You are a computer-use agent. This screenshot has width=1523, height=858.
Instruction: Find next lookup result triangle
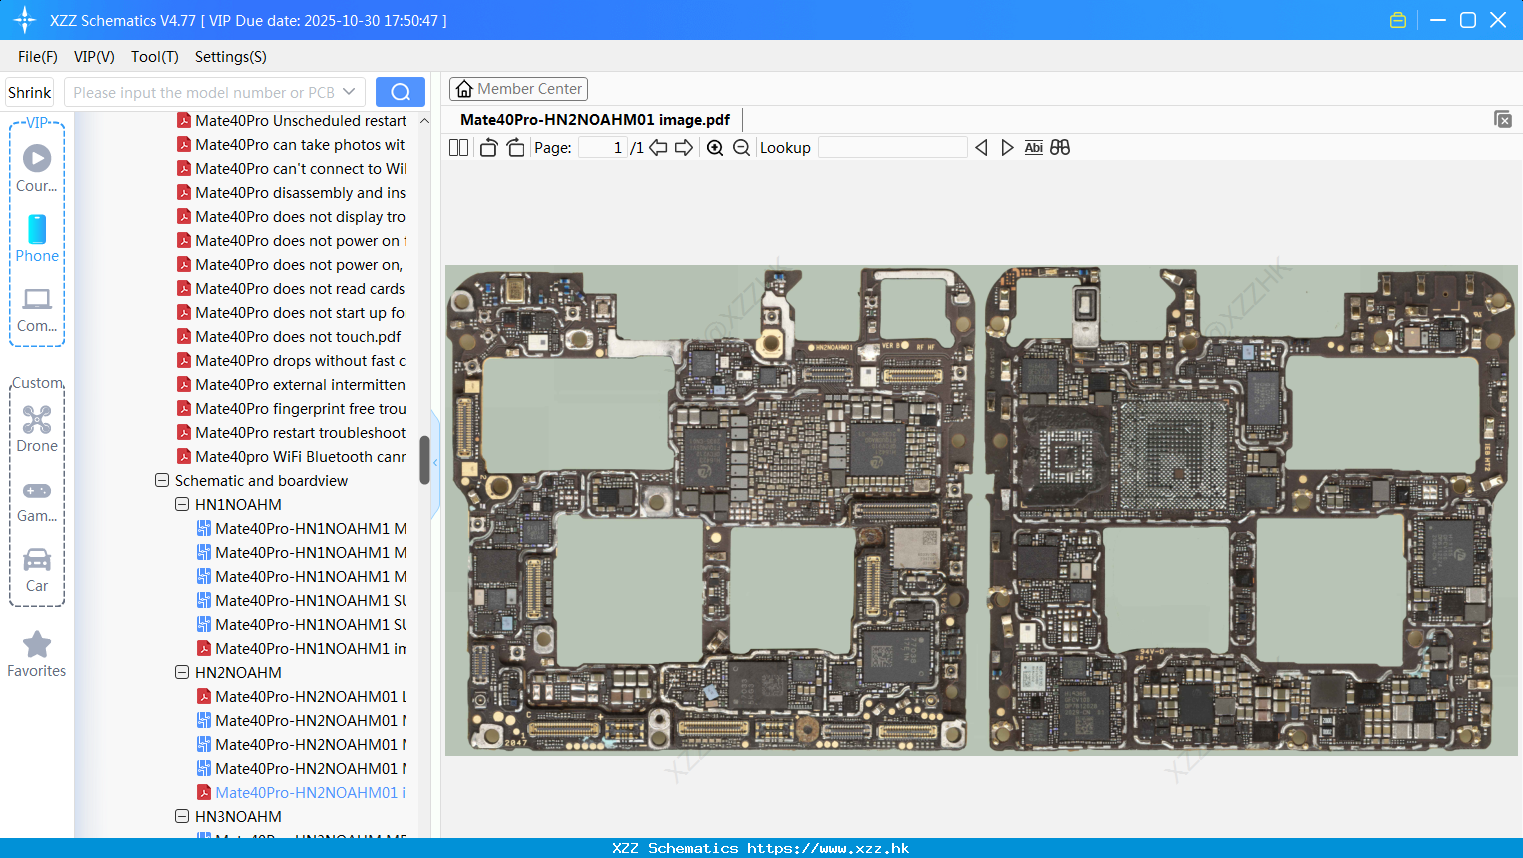tap(1007, 148)
